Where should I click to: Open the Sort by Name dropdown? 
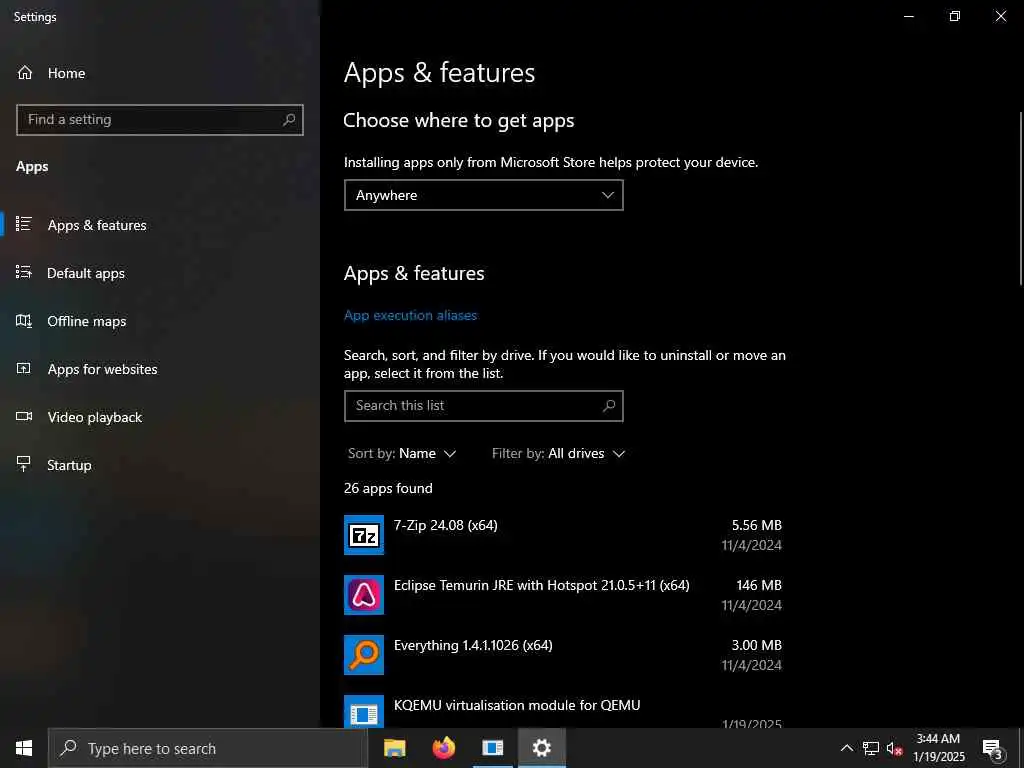pos(402,453)
